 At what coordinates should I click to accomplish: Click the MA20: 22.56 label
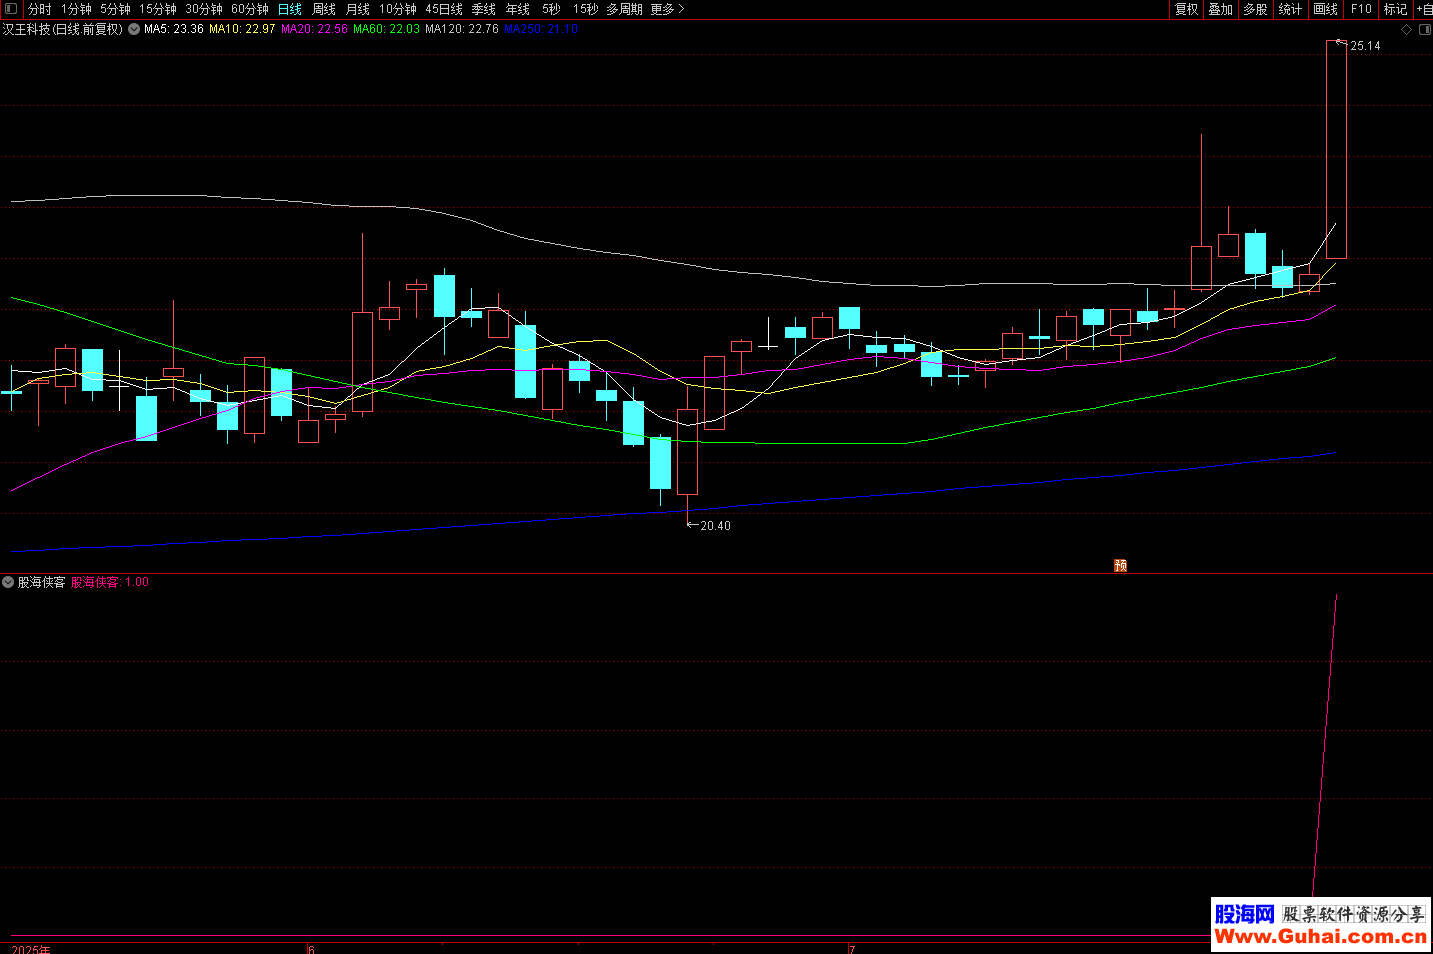click(315, 29)
